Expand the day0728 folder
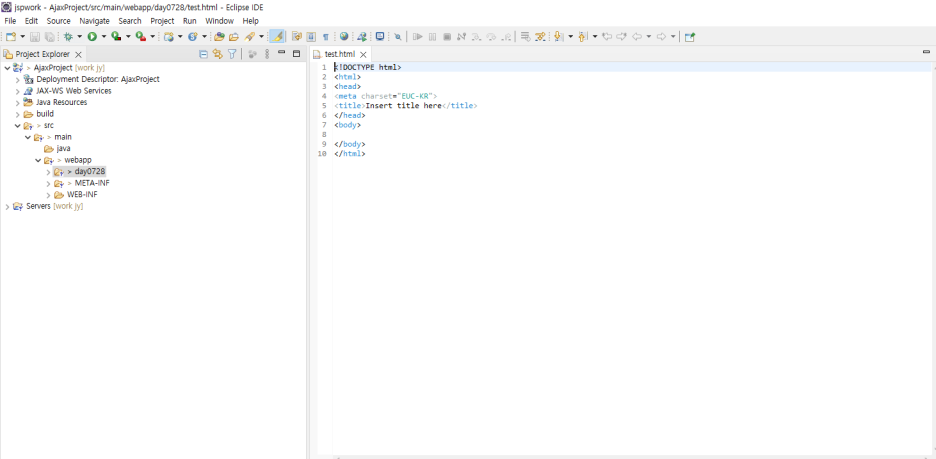The height and width of the screenshot is (459, 936). click(48, 172)
